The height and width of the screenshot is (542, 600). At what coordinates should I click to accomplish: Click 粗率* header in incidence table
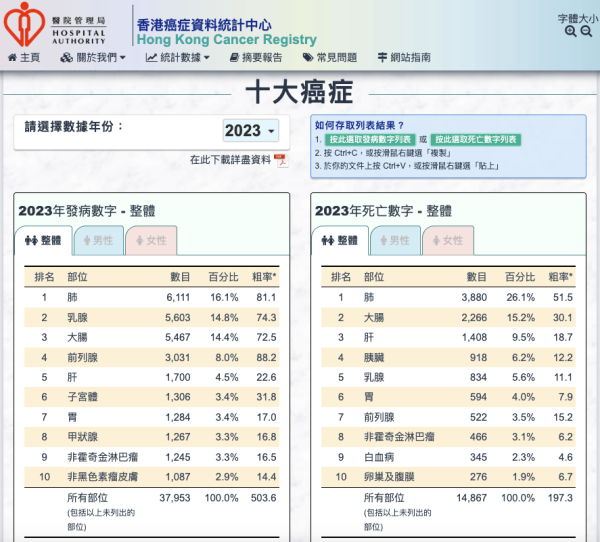pos(264,277)
